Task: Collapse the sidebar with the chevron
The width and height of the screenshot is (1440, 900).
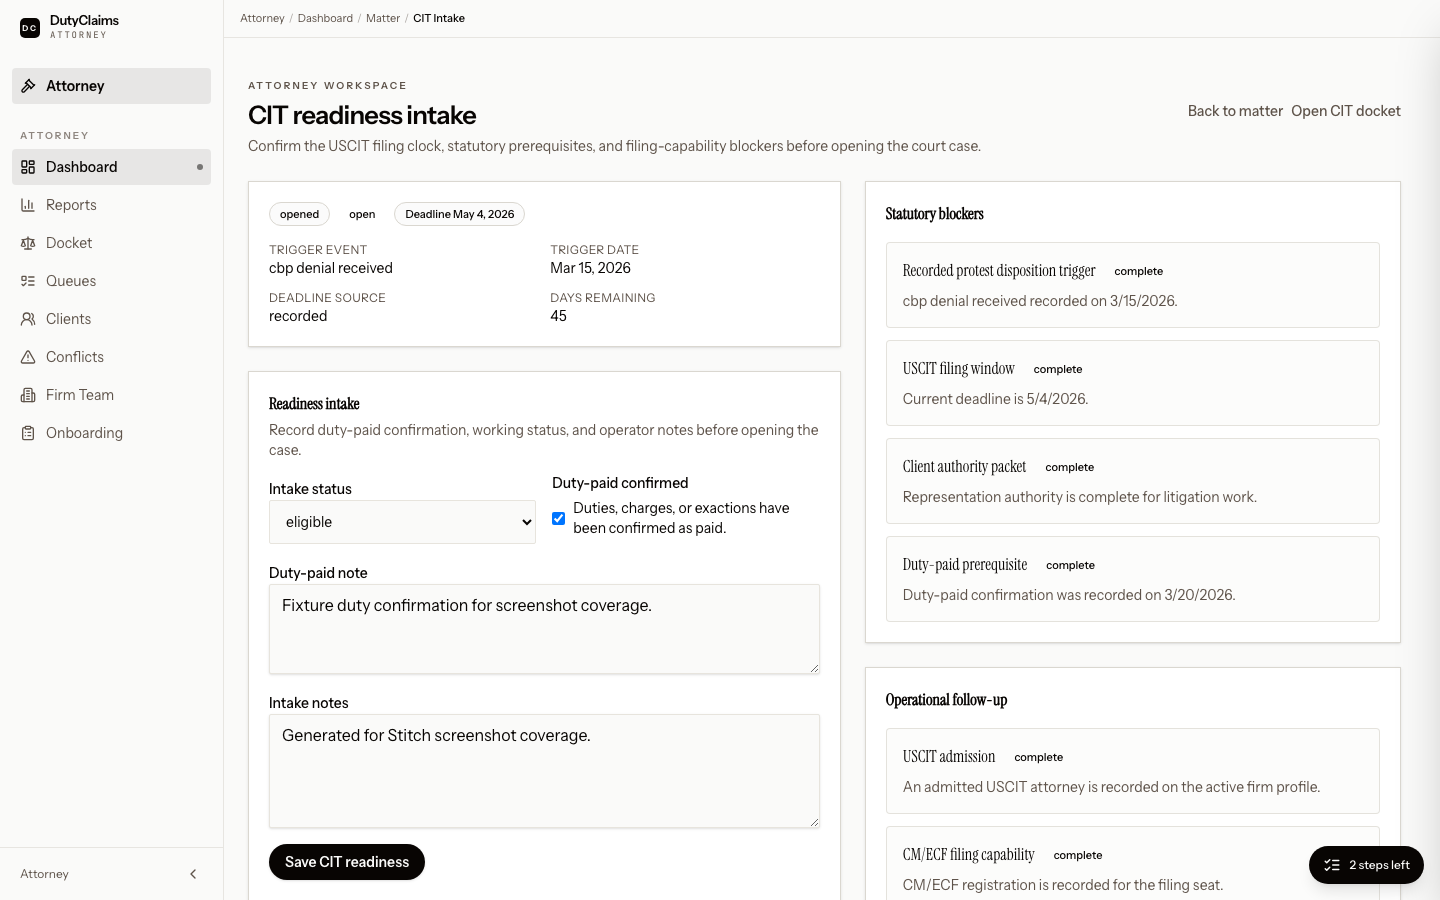Action: pyautogui.click(x=193, y=874)
